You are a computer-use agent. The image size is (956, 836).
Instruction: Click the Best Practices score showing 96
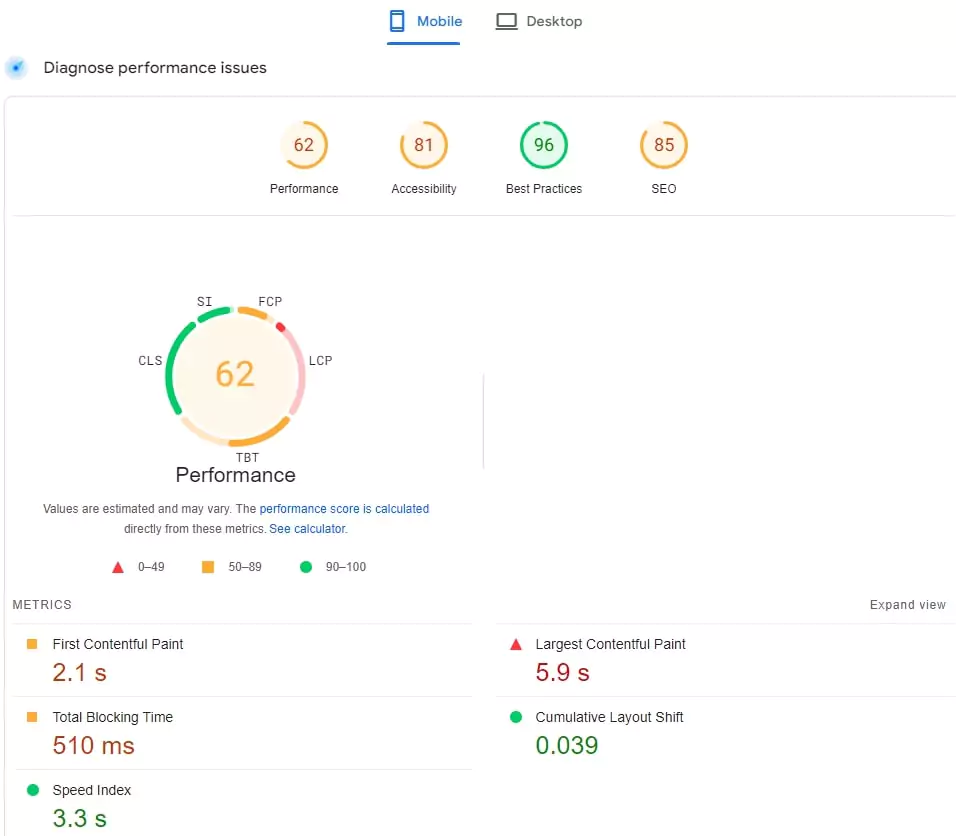(544, 145)
